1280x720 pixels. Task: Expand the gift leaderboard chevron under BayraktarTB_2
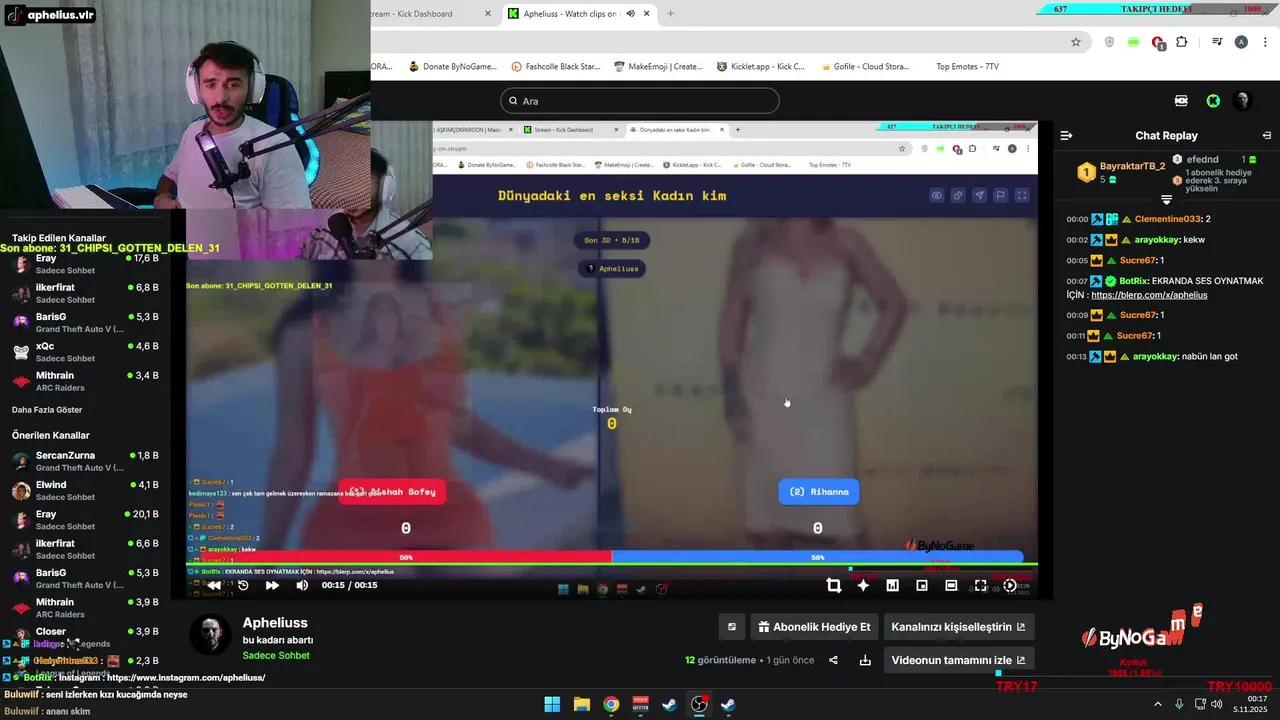(1166, 200)
